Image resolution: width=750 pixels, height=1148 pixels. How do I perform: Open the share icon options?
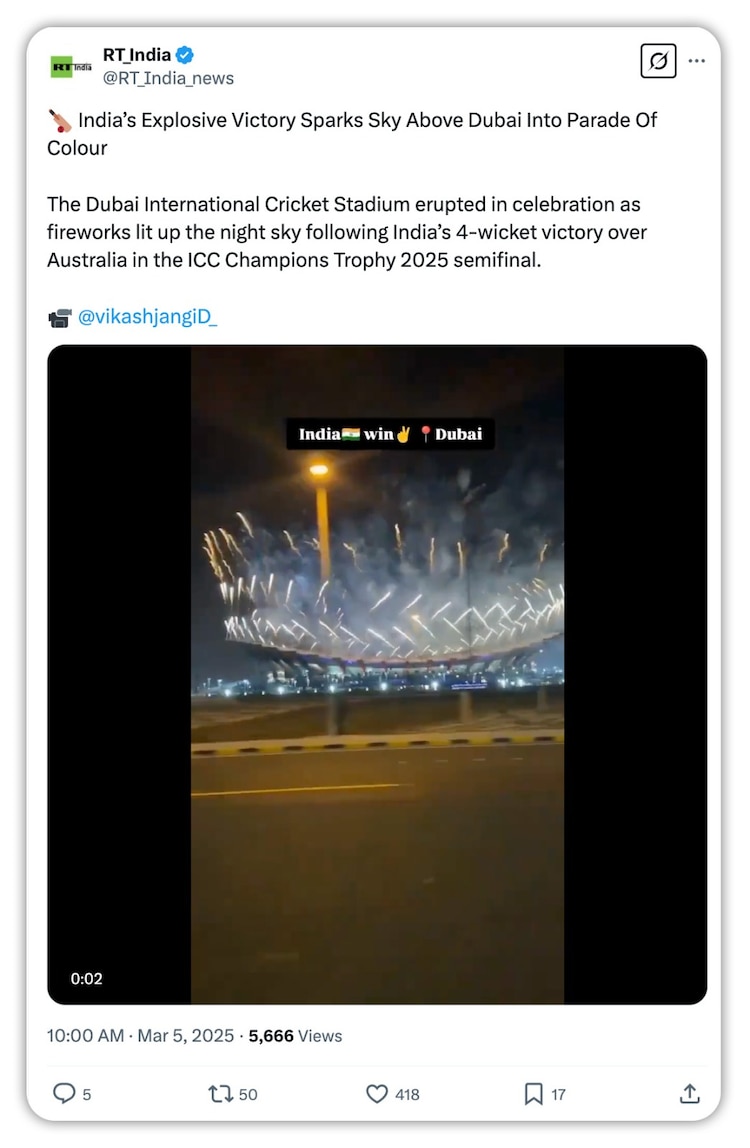pos(689,1094)
